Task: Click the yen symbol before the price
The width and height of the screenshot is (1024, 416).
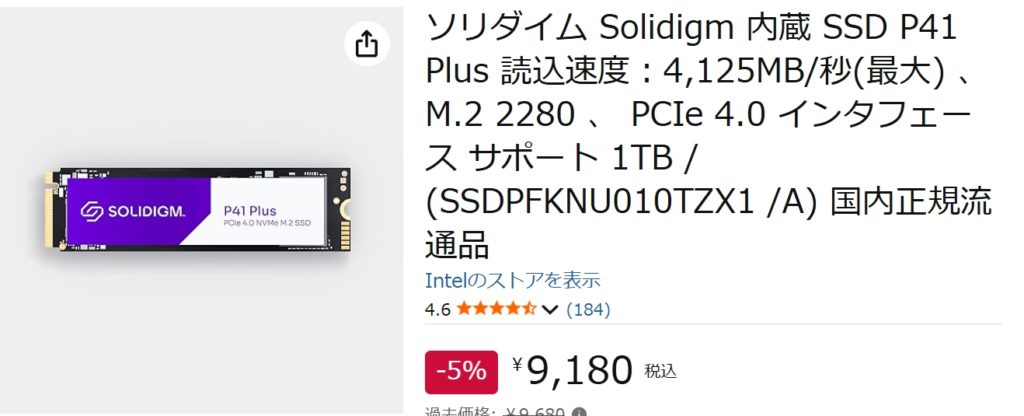Action: (518, 364)
